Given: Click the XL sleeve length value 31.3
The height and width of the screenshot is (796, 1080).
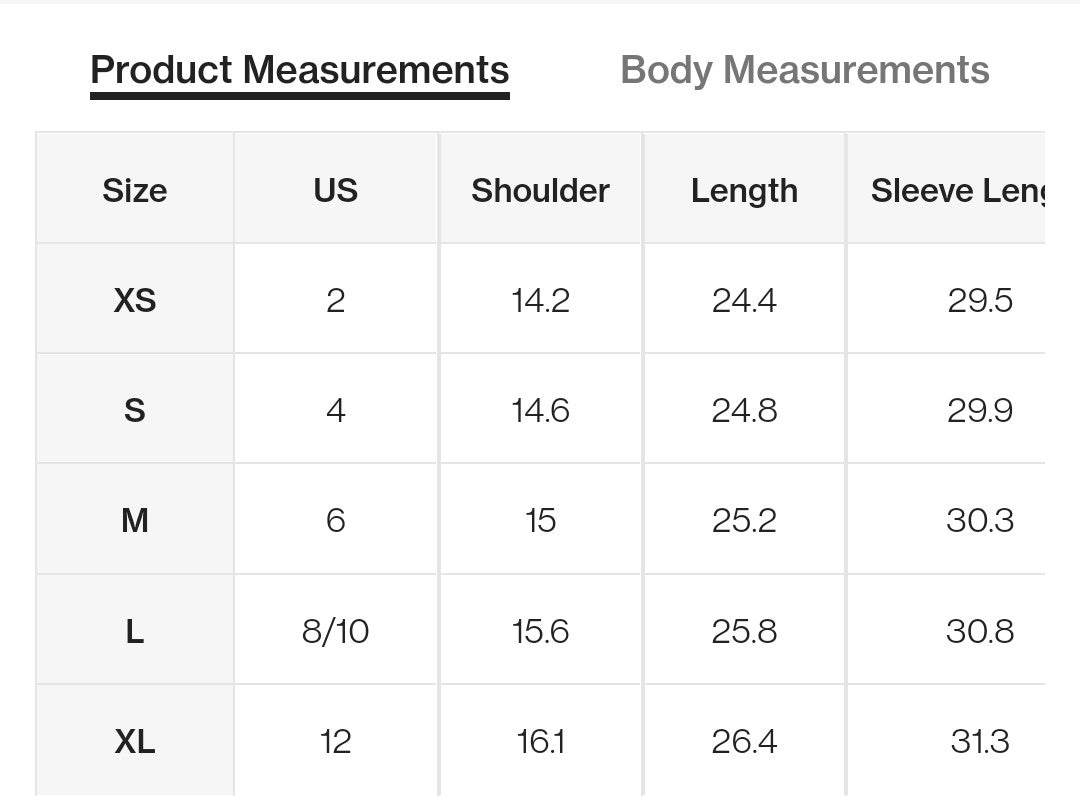Looking at the screenshot, I should (979, 741).
